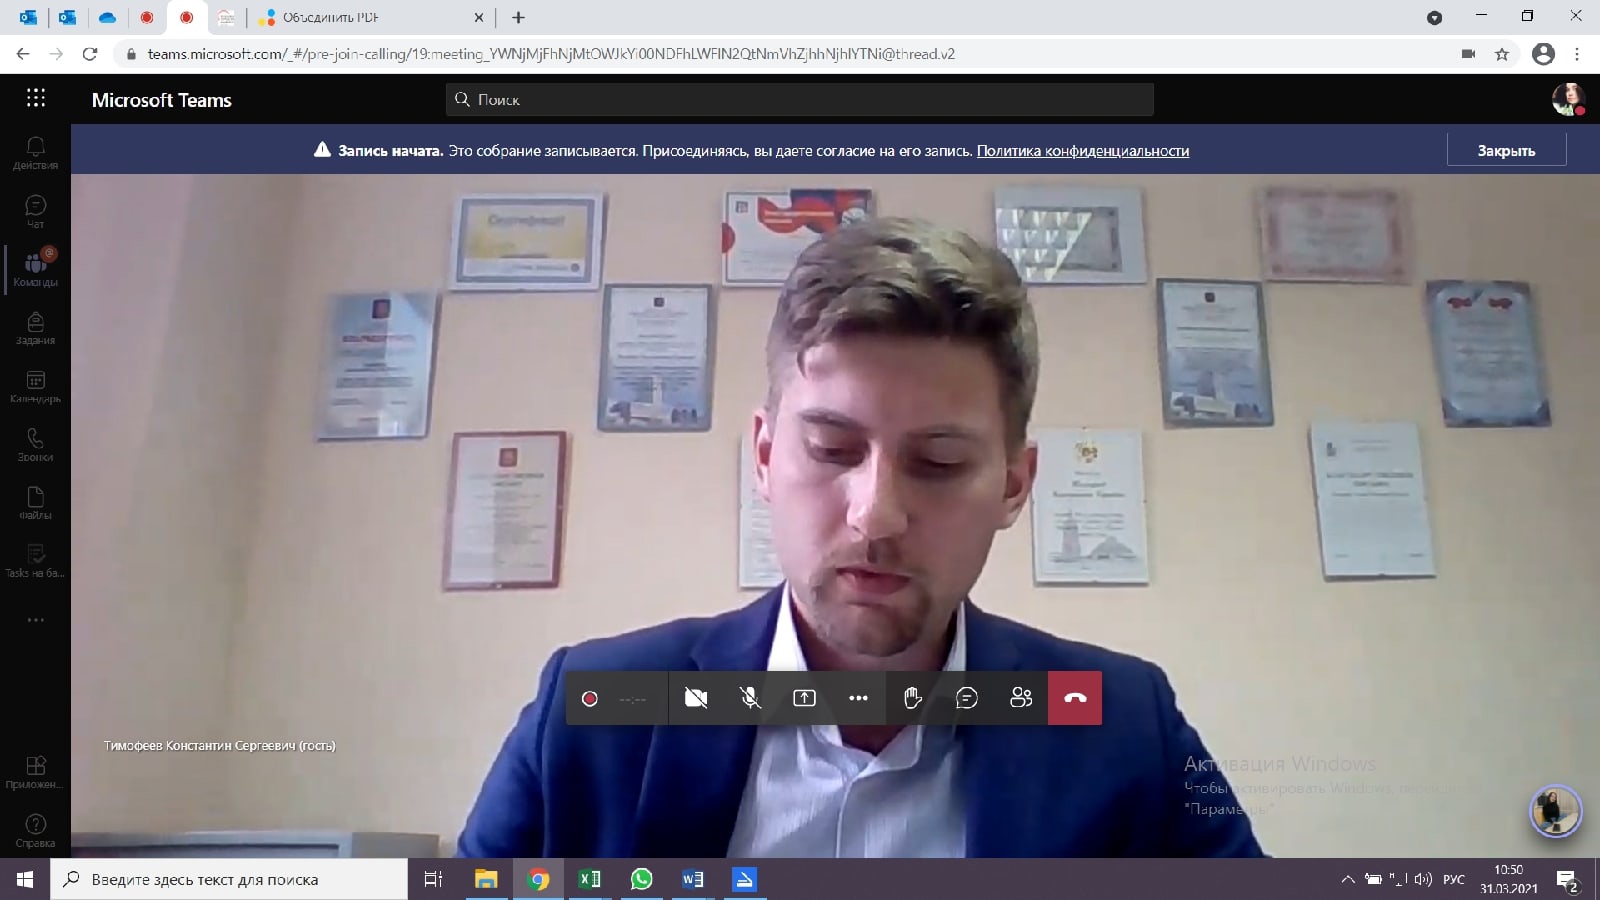Viewport: 1600px width, 900px height.
Task: Show the meeting participants panel
Action: [1020, 698]
